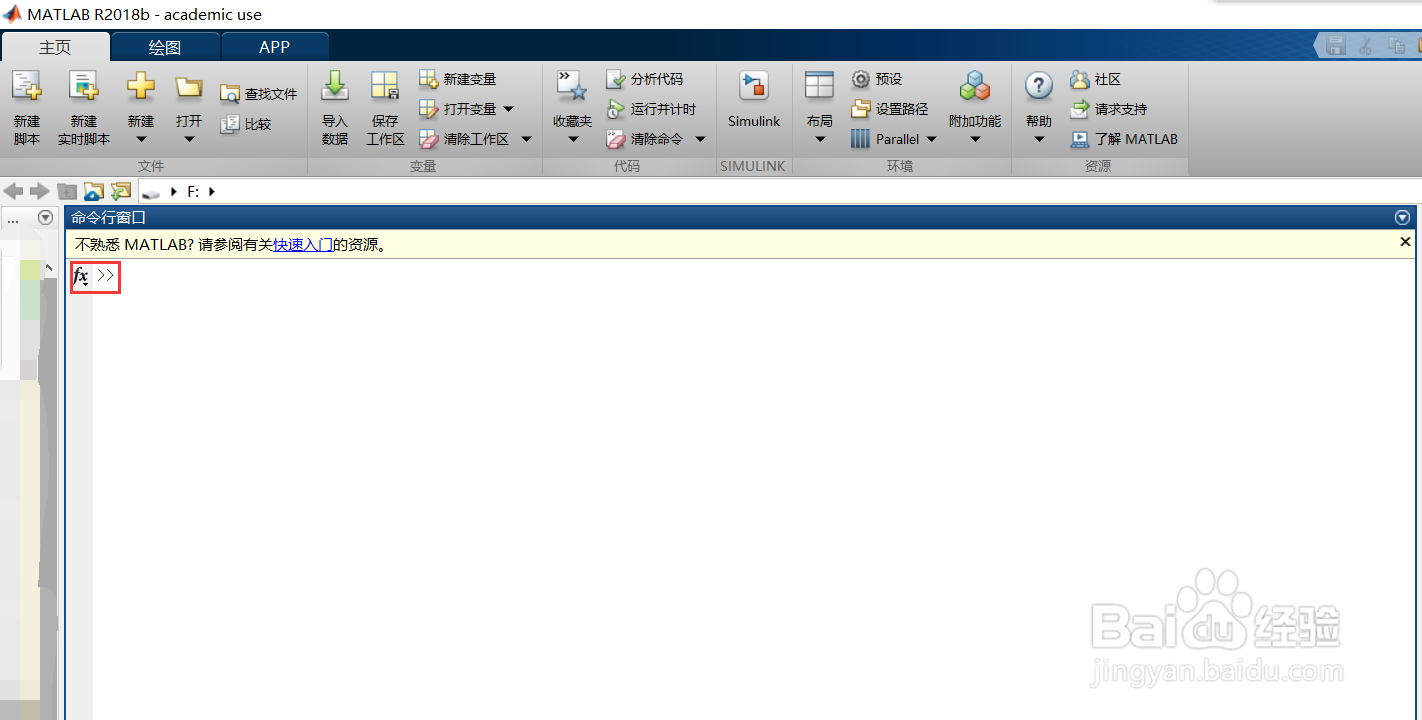Click 清除工作区 clear workspace
Image resolution: width=1422 pixels, height=720 pixels.
point(465,139)
